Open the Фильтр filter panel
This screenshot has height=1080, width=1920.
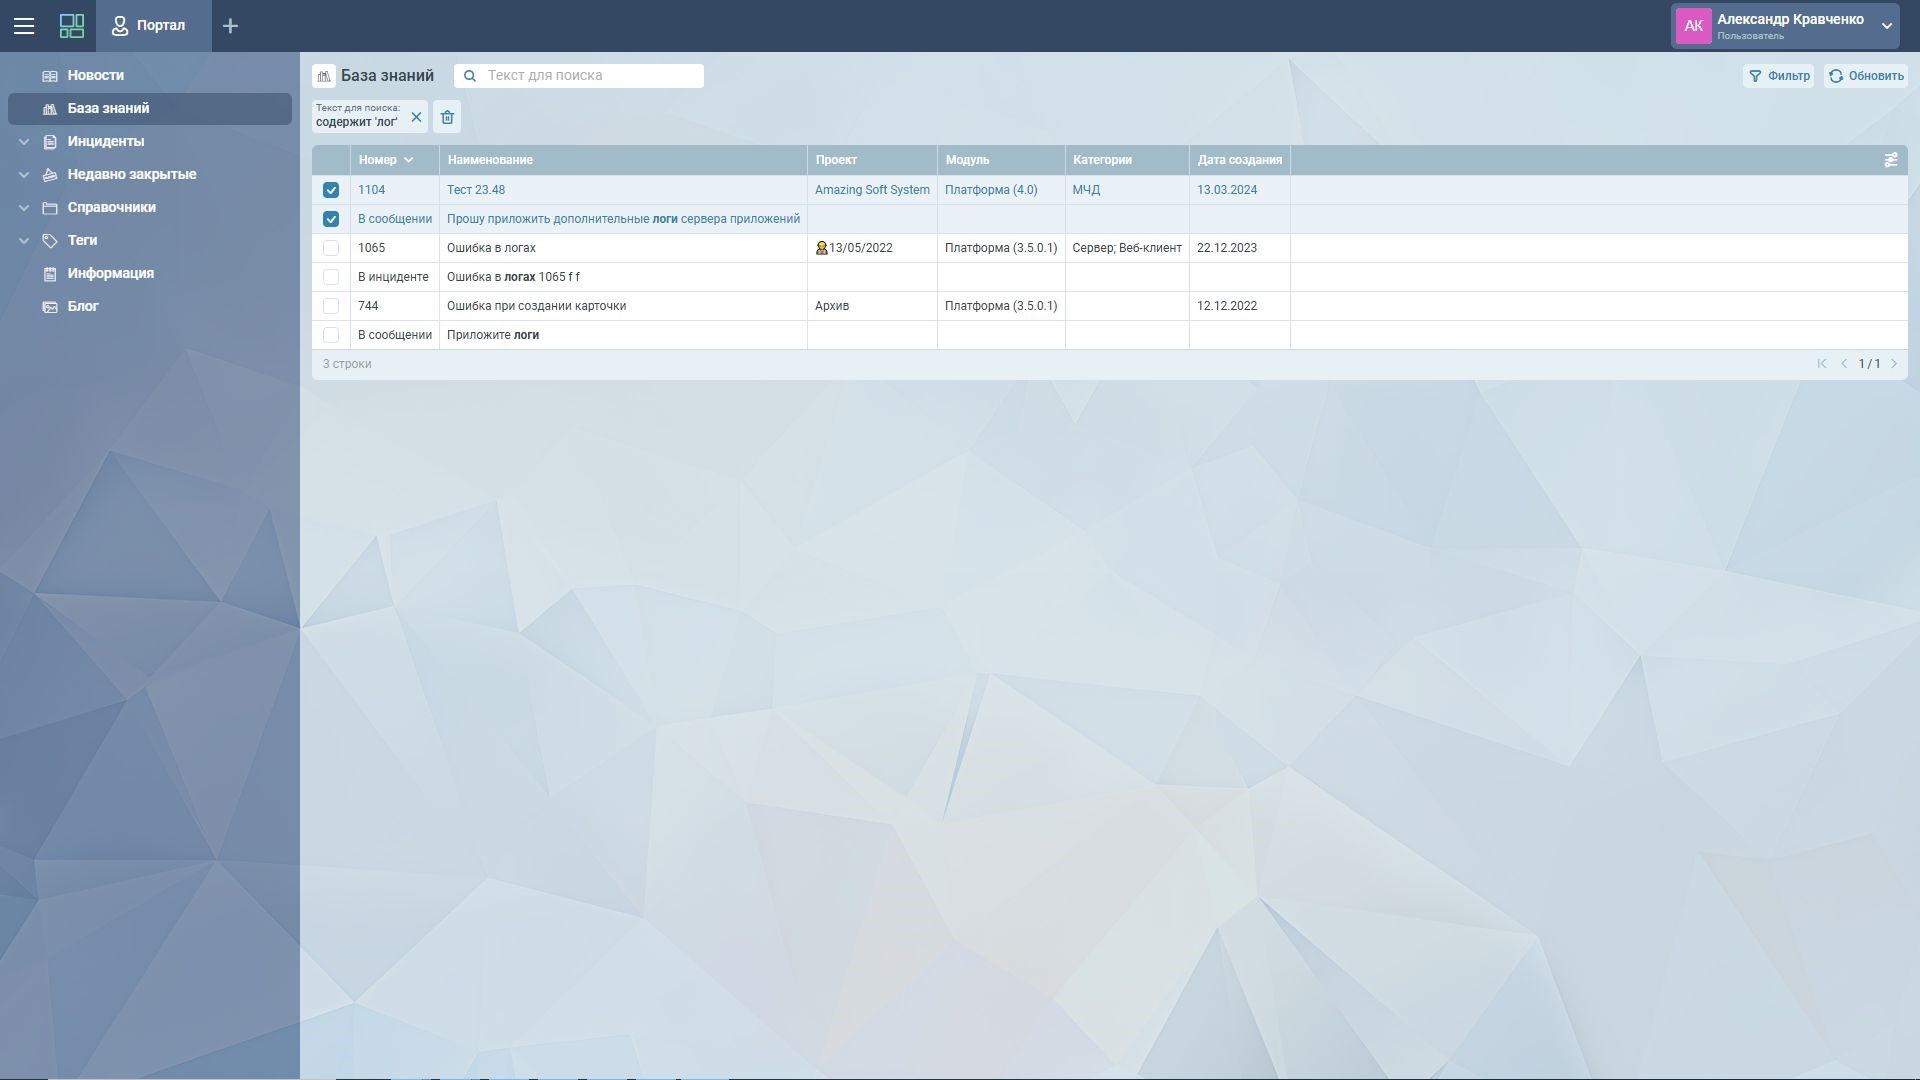pyautogui.click(x=1778, y=76)
